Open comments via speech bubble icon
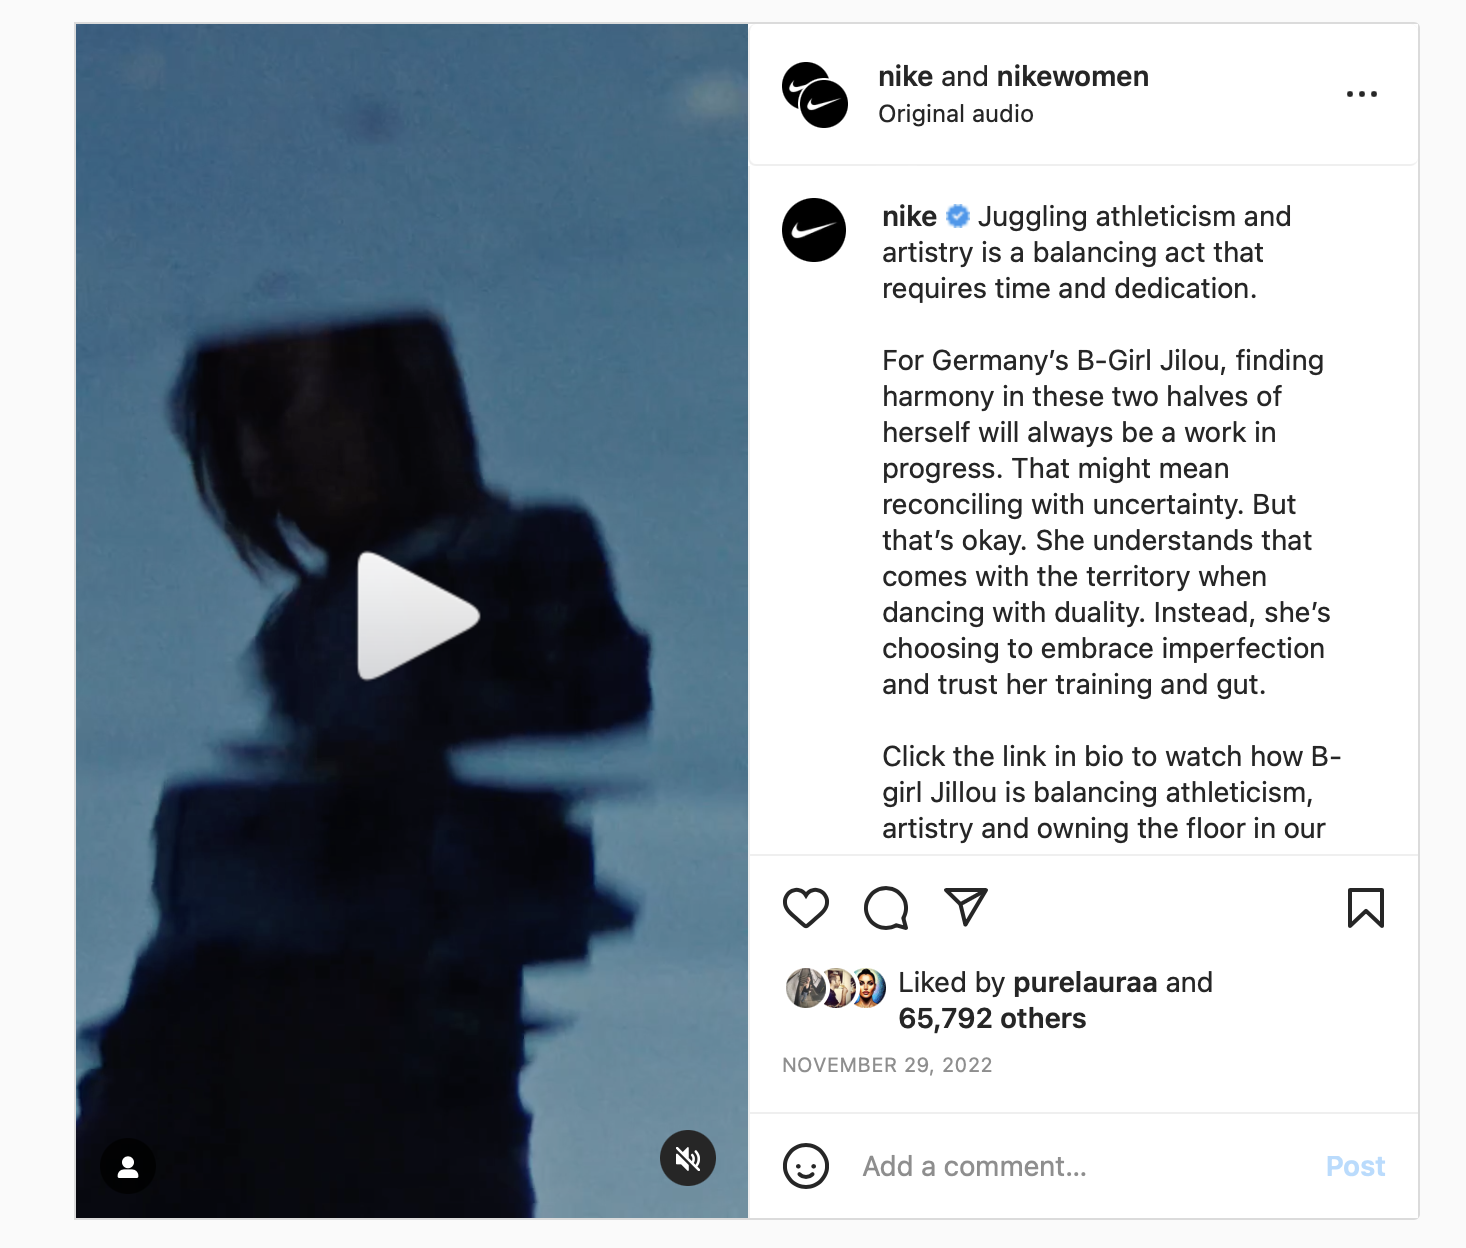1466x1248 pixels. [886, 908]
